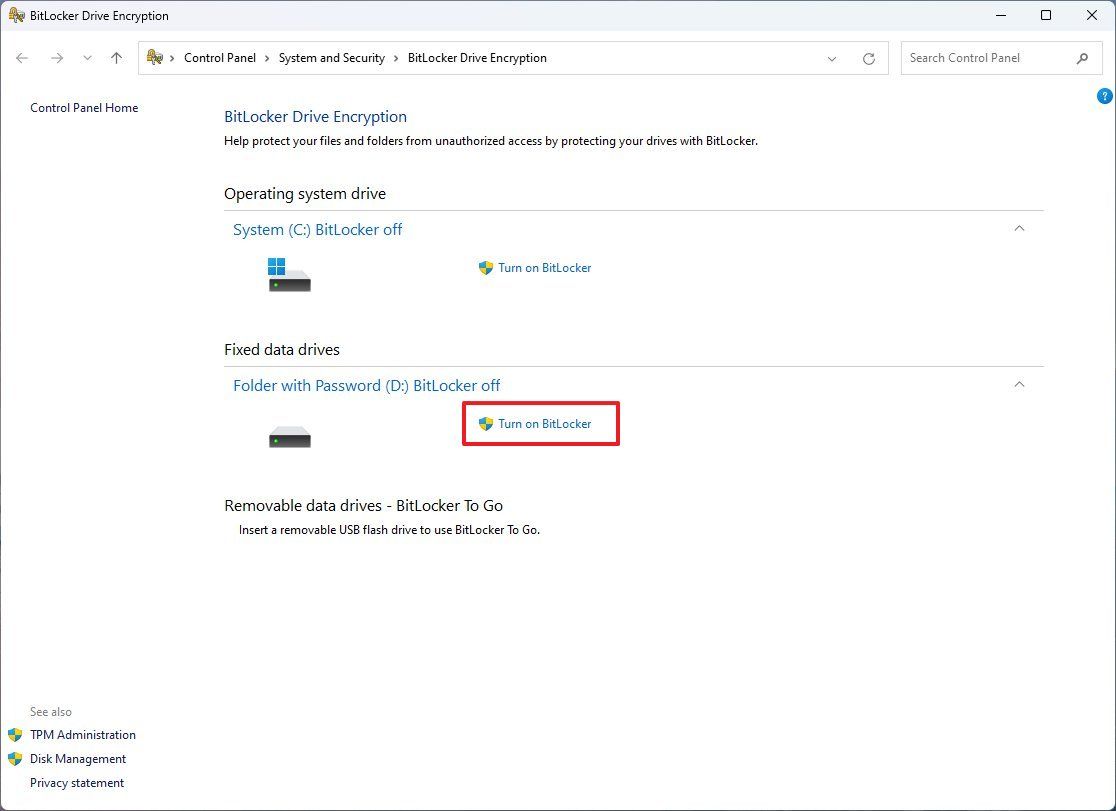1116x811 pixels.
Task: Collapse the Folder with Password (D:) section
Action: tap(1019, 384)
